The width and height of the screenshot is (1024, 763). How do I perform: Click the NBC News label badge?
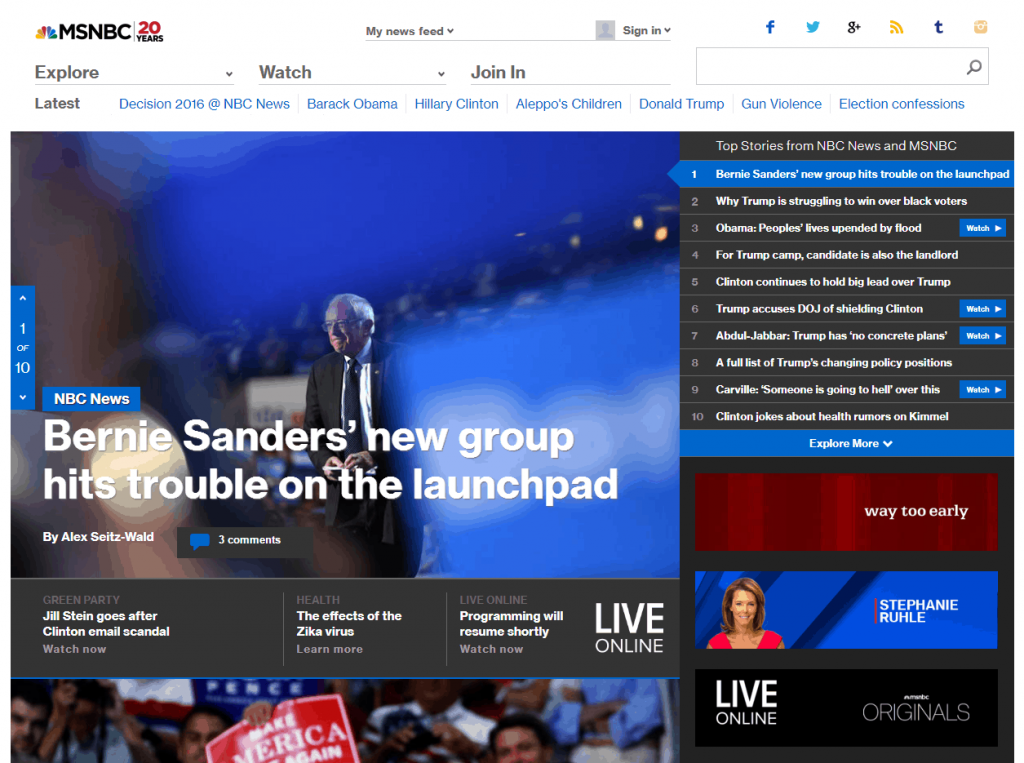tap(91, 399)
